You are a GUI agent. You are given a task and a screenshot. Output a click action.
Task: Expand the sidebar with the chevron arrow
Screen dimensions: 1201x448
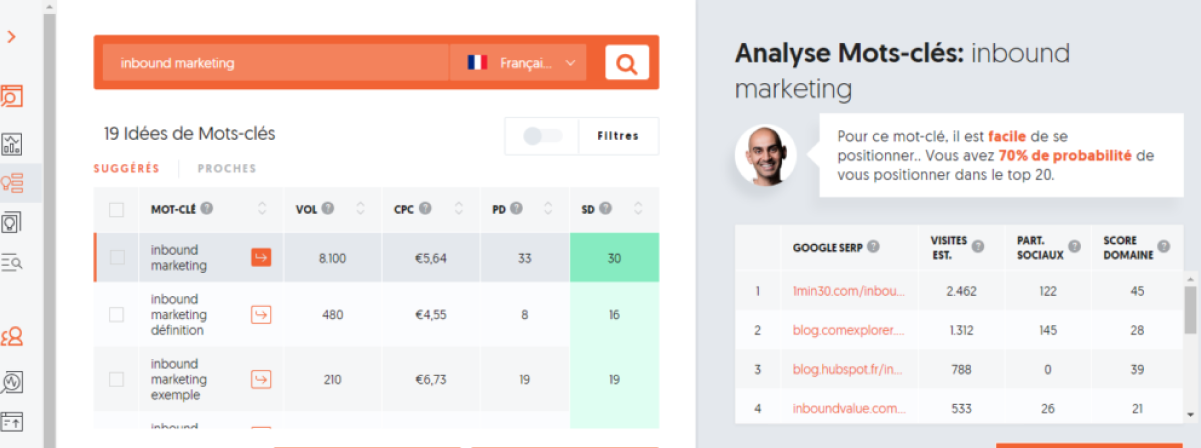click(x=12, y=37)
